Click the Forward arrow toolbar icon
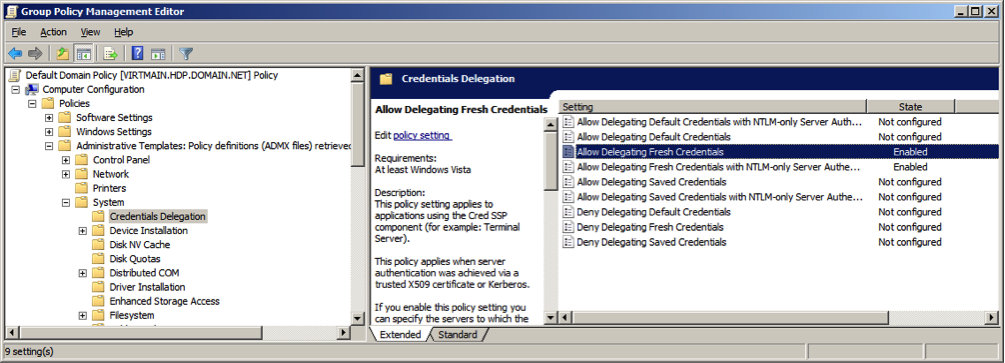Screen dimensions: 1005x363 pos(35,53)
